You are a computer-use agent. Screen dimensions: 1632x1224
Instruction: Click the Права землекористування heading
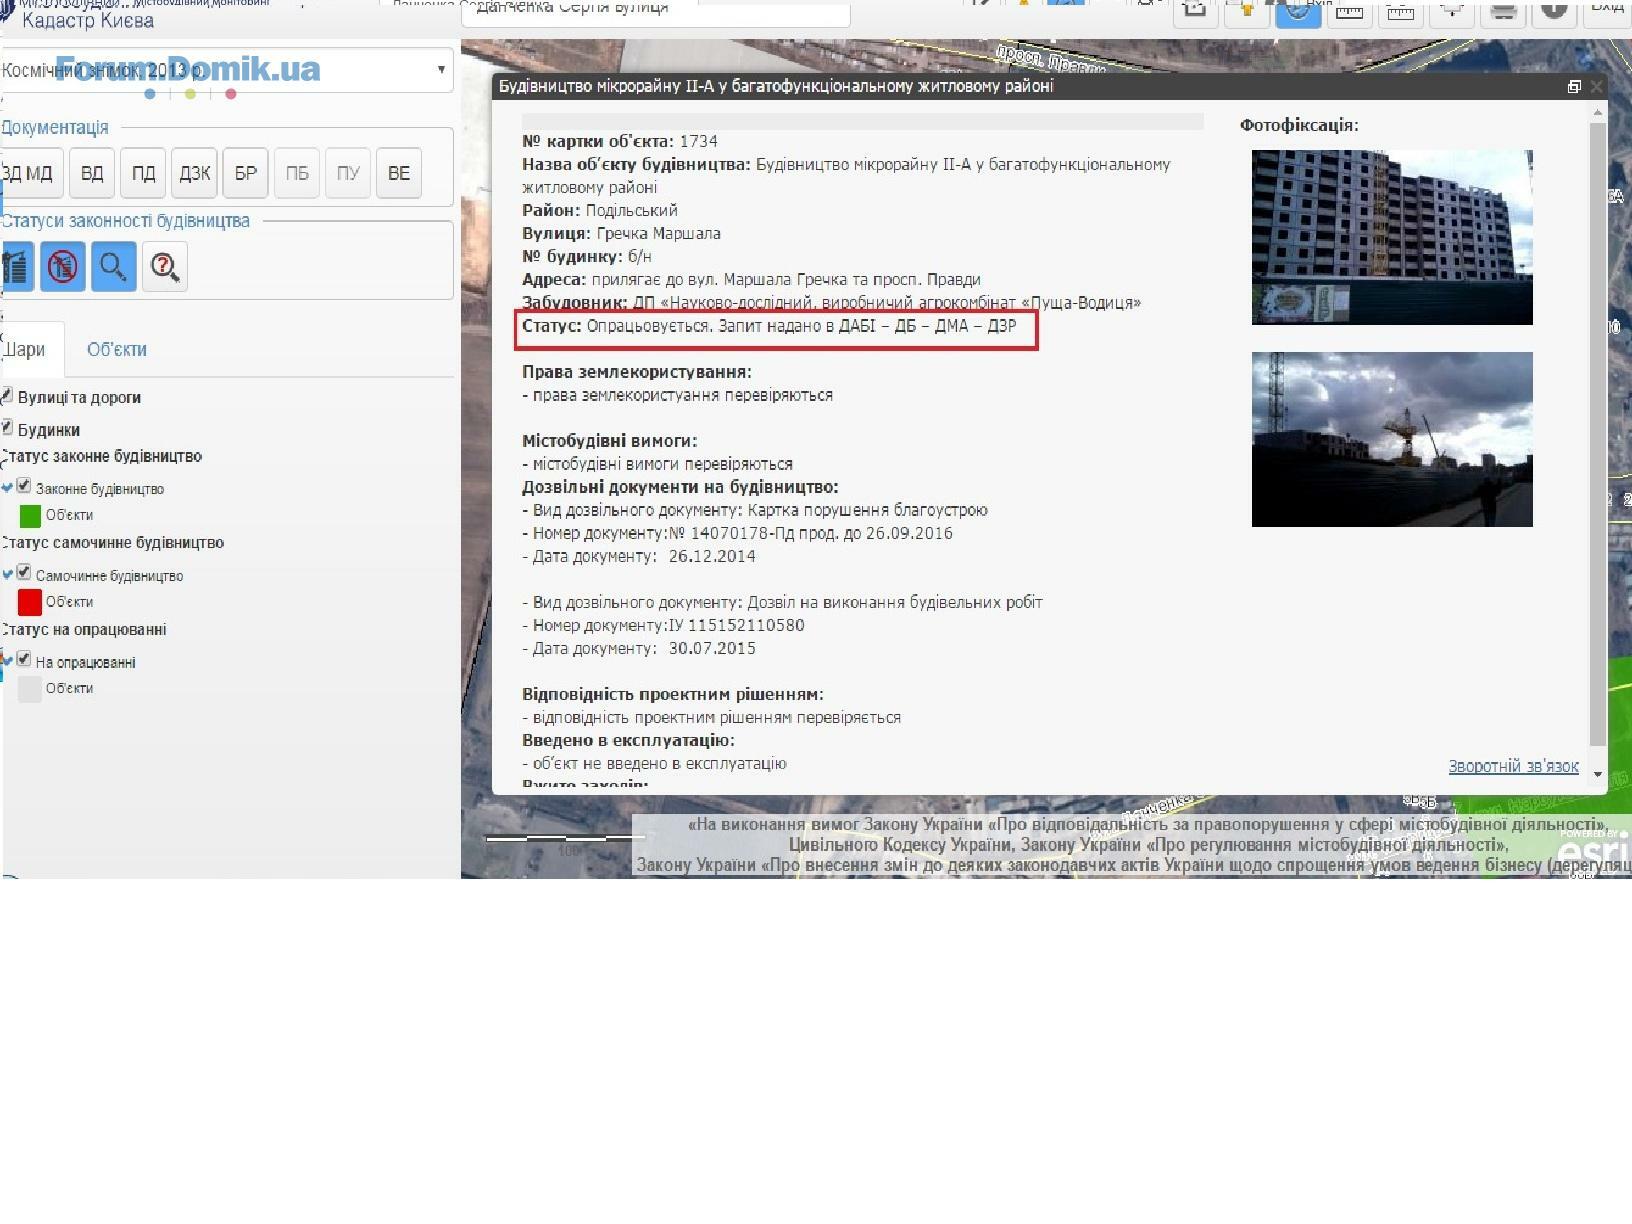[637, 372]
